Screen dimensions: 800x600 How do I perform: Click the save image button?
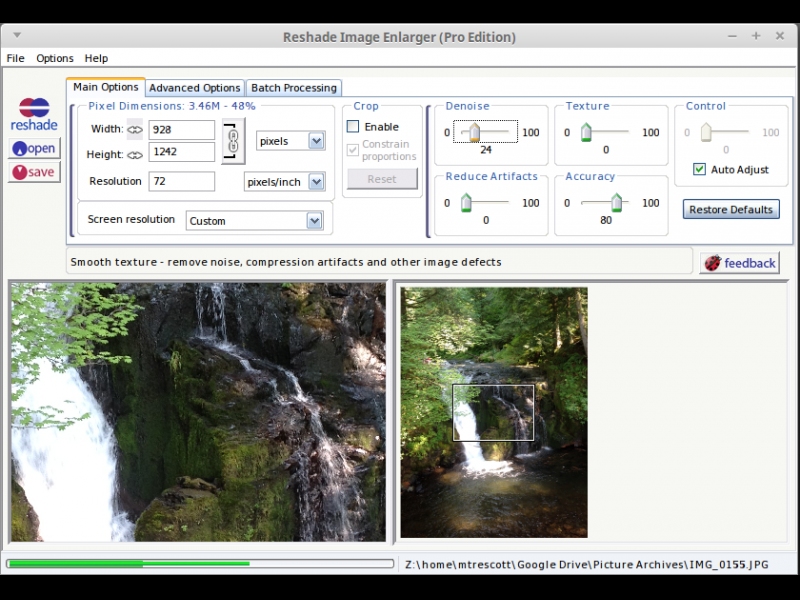click(x=34, y=172)
